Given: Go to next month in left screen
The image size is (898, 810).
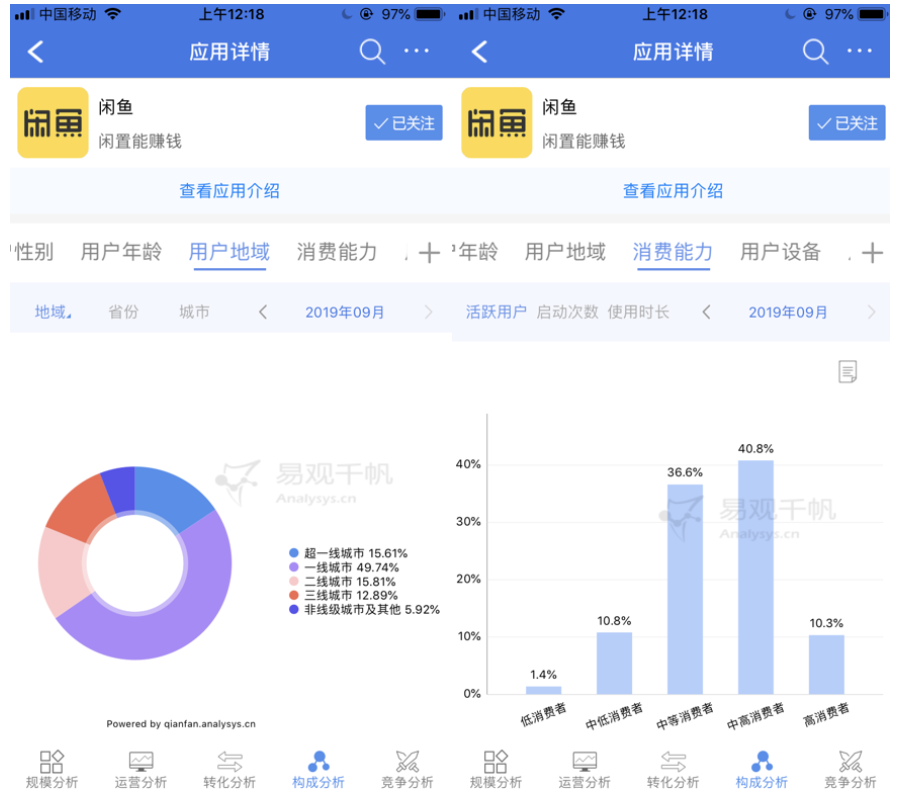Looking at the screenshot, I should coord(428,312).
